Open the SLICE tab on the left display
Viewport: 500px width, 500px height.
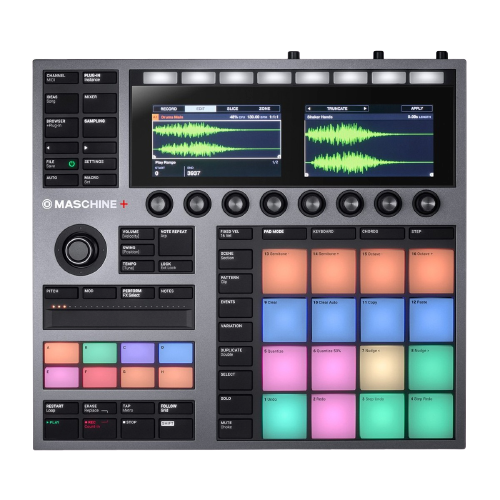point(232,109)
